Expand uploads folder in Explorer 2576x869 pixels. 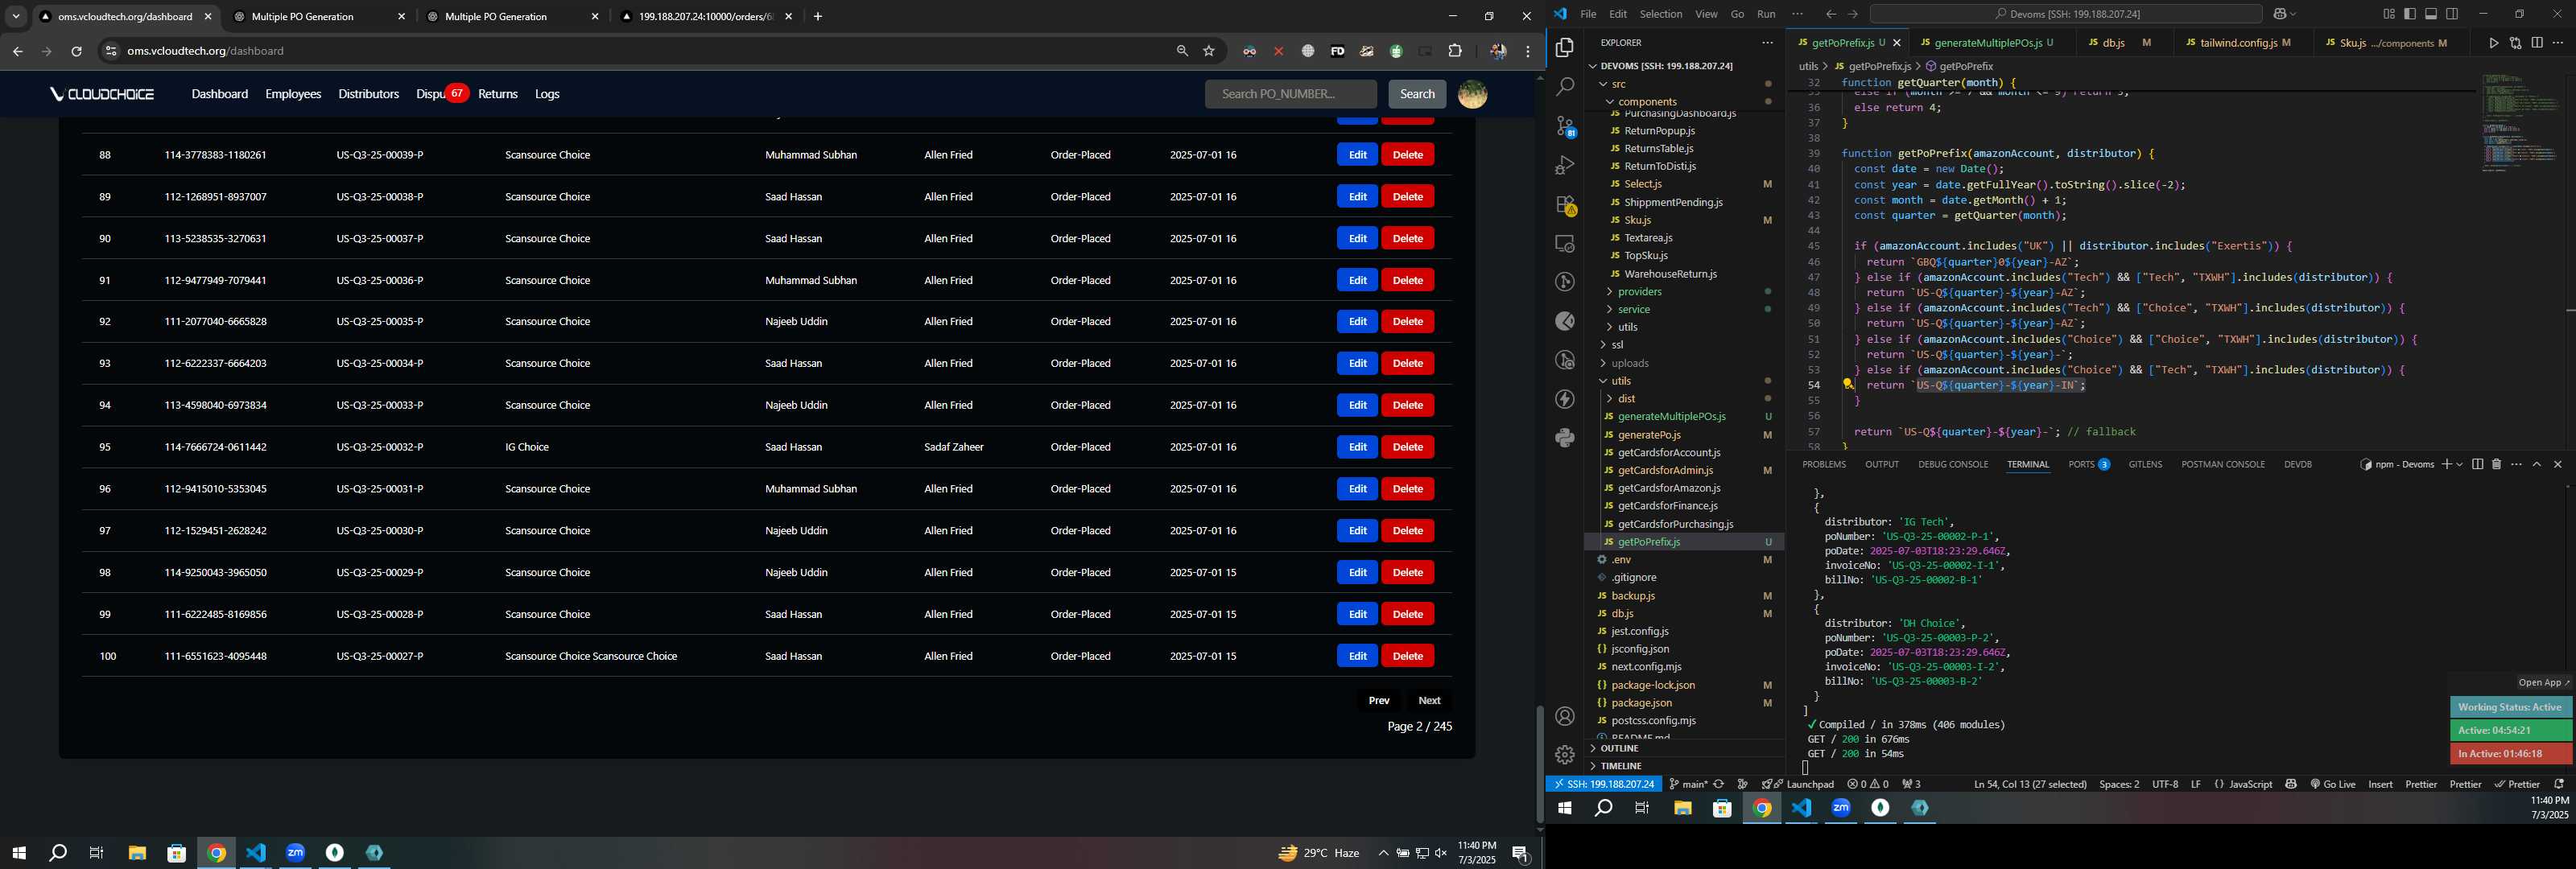click(1604, 363)
